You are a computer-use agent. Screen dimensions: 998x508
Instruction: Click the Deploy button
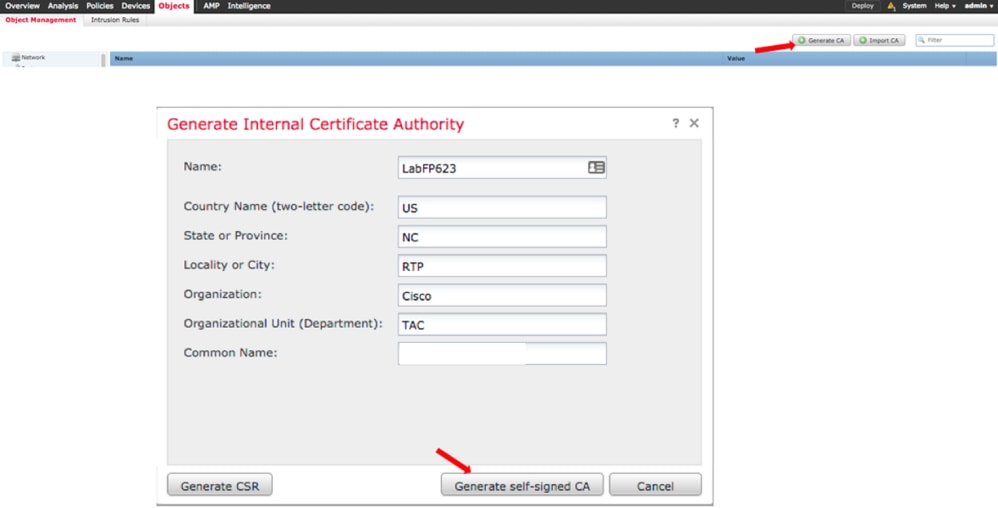coord(862,6)
